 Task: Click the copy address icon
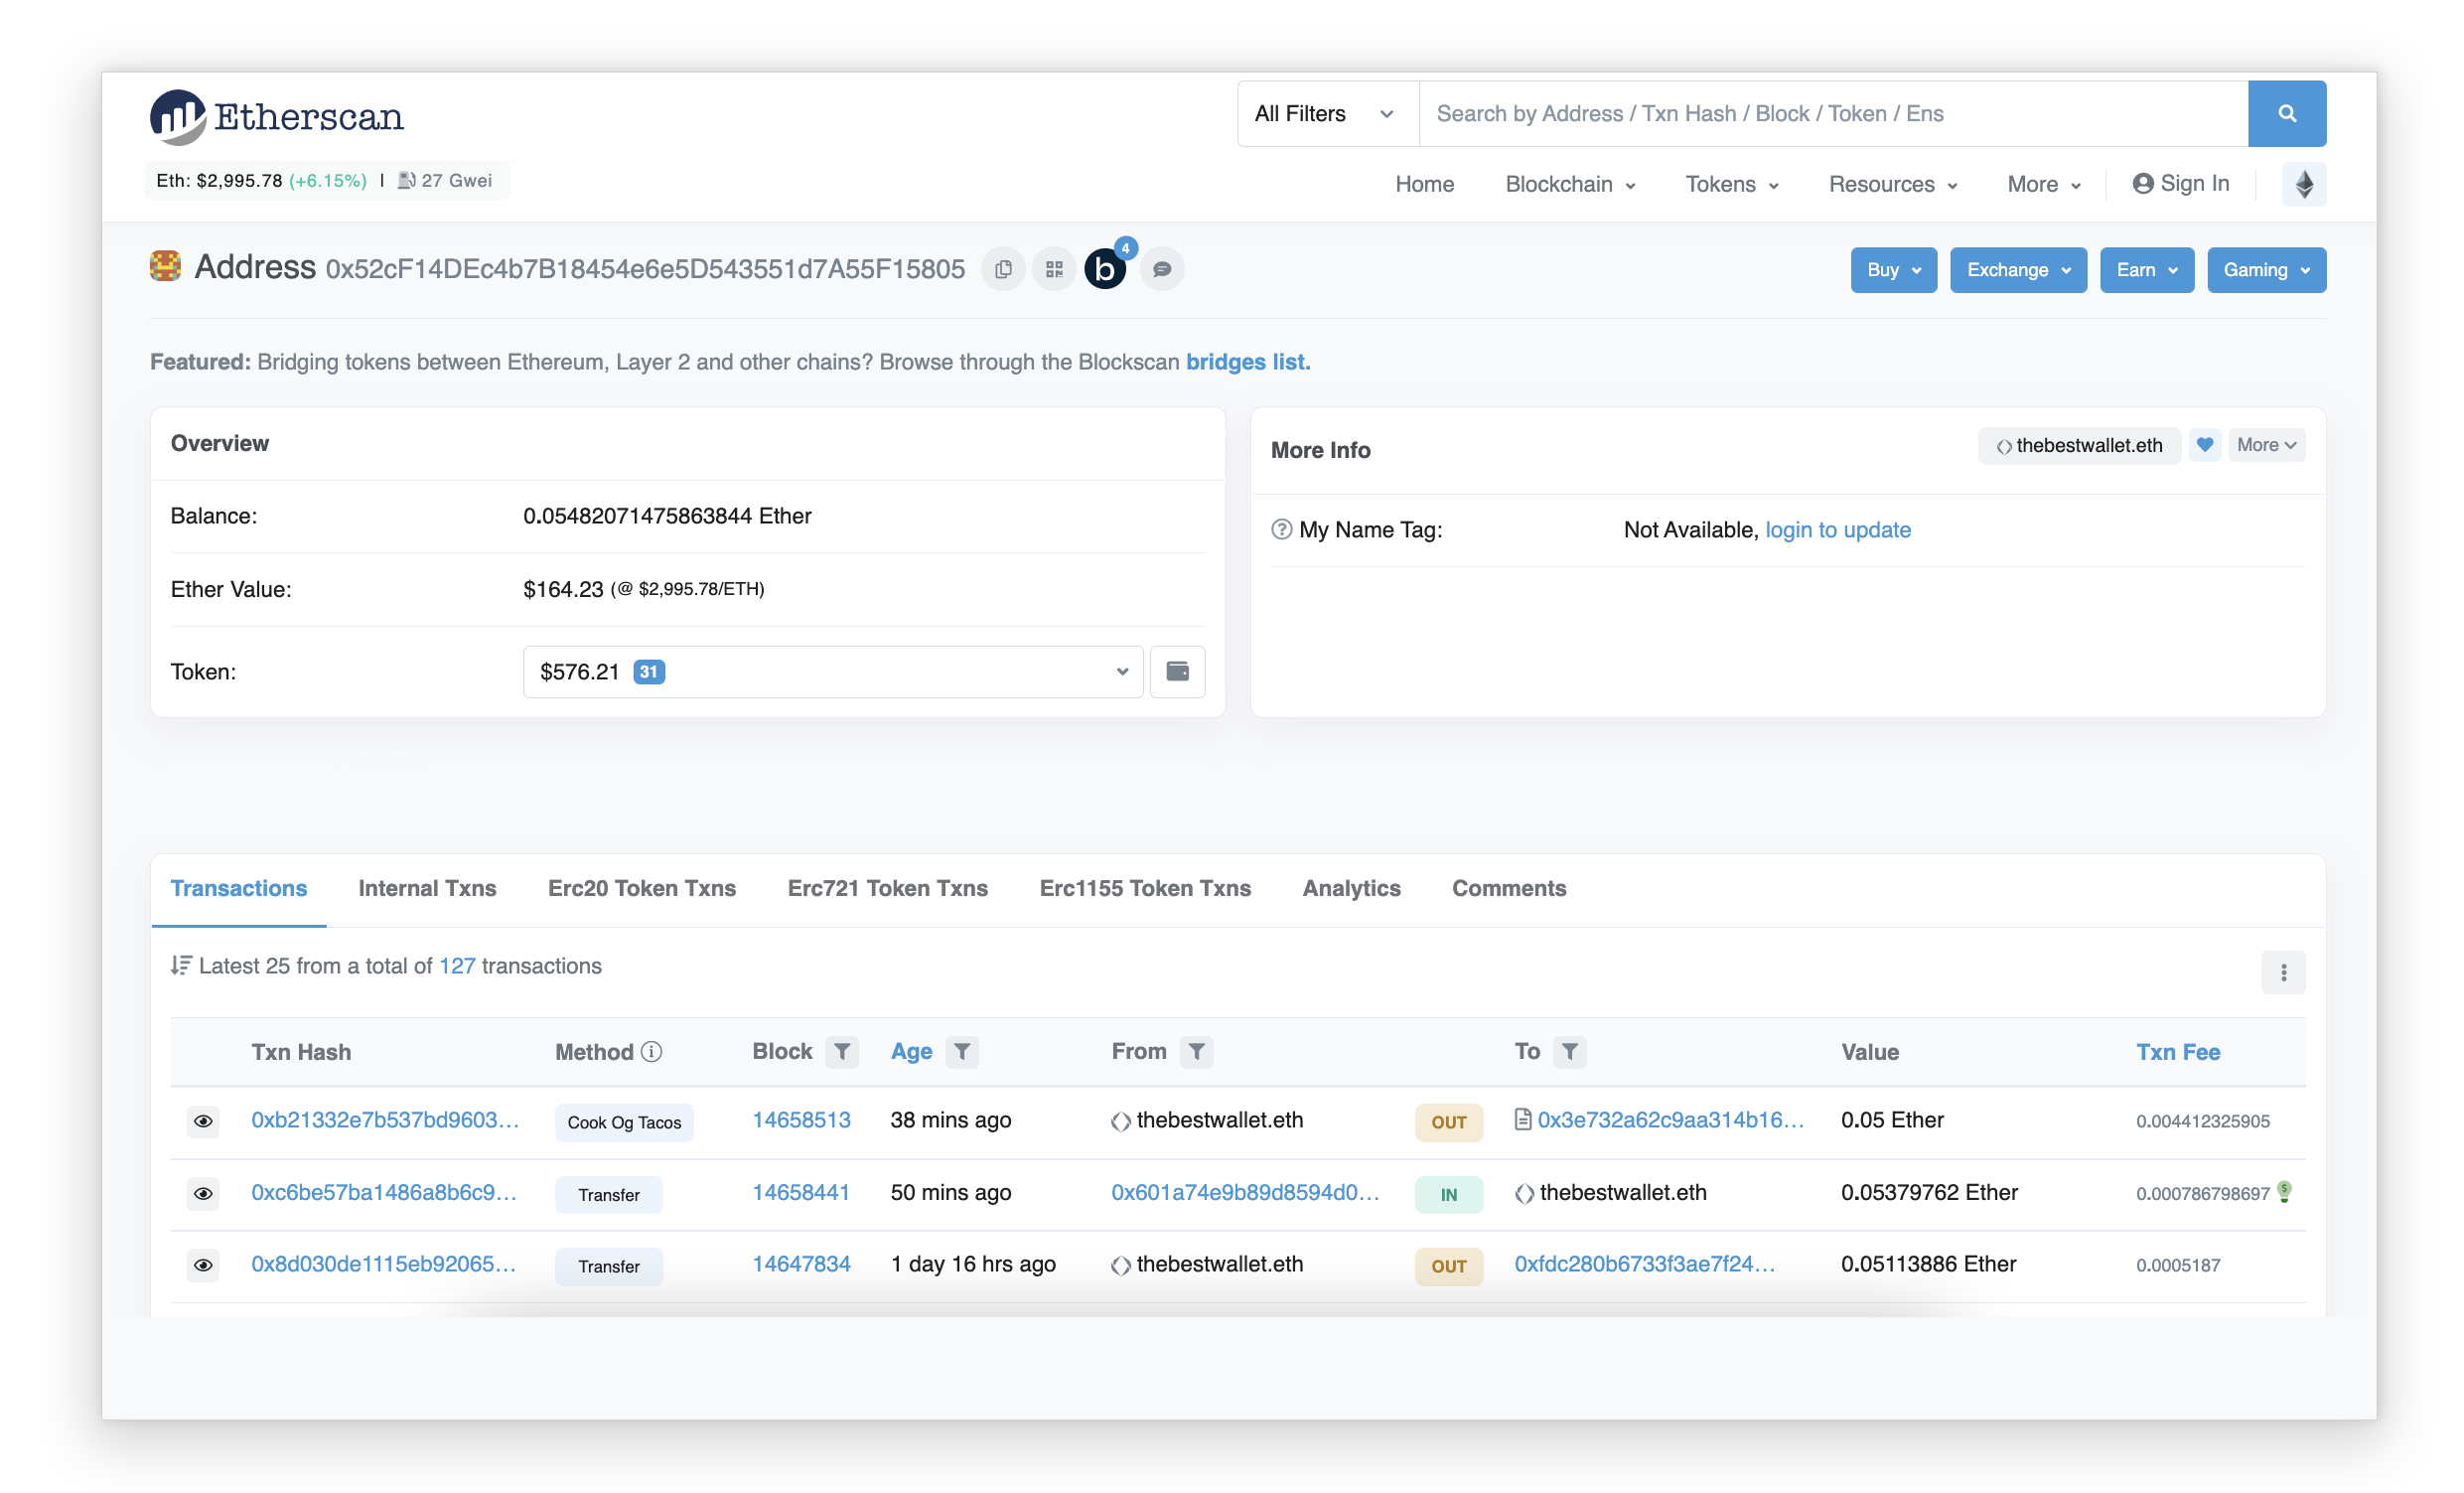(x=1000, y=267)
